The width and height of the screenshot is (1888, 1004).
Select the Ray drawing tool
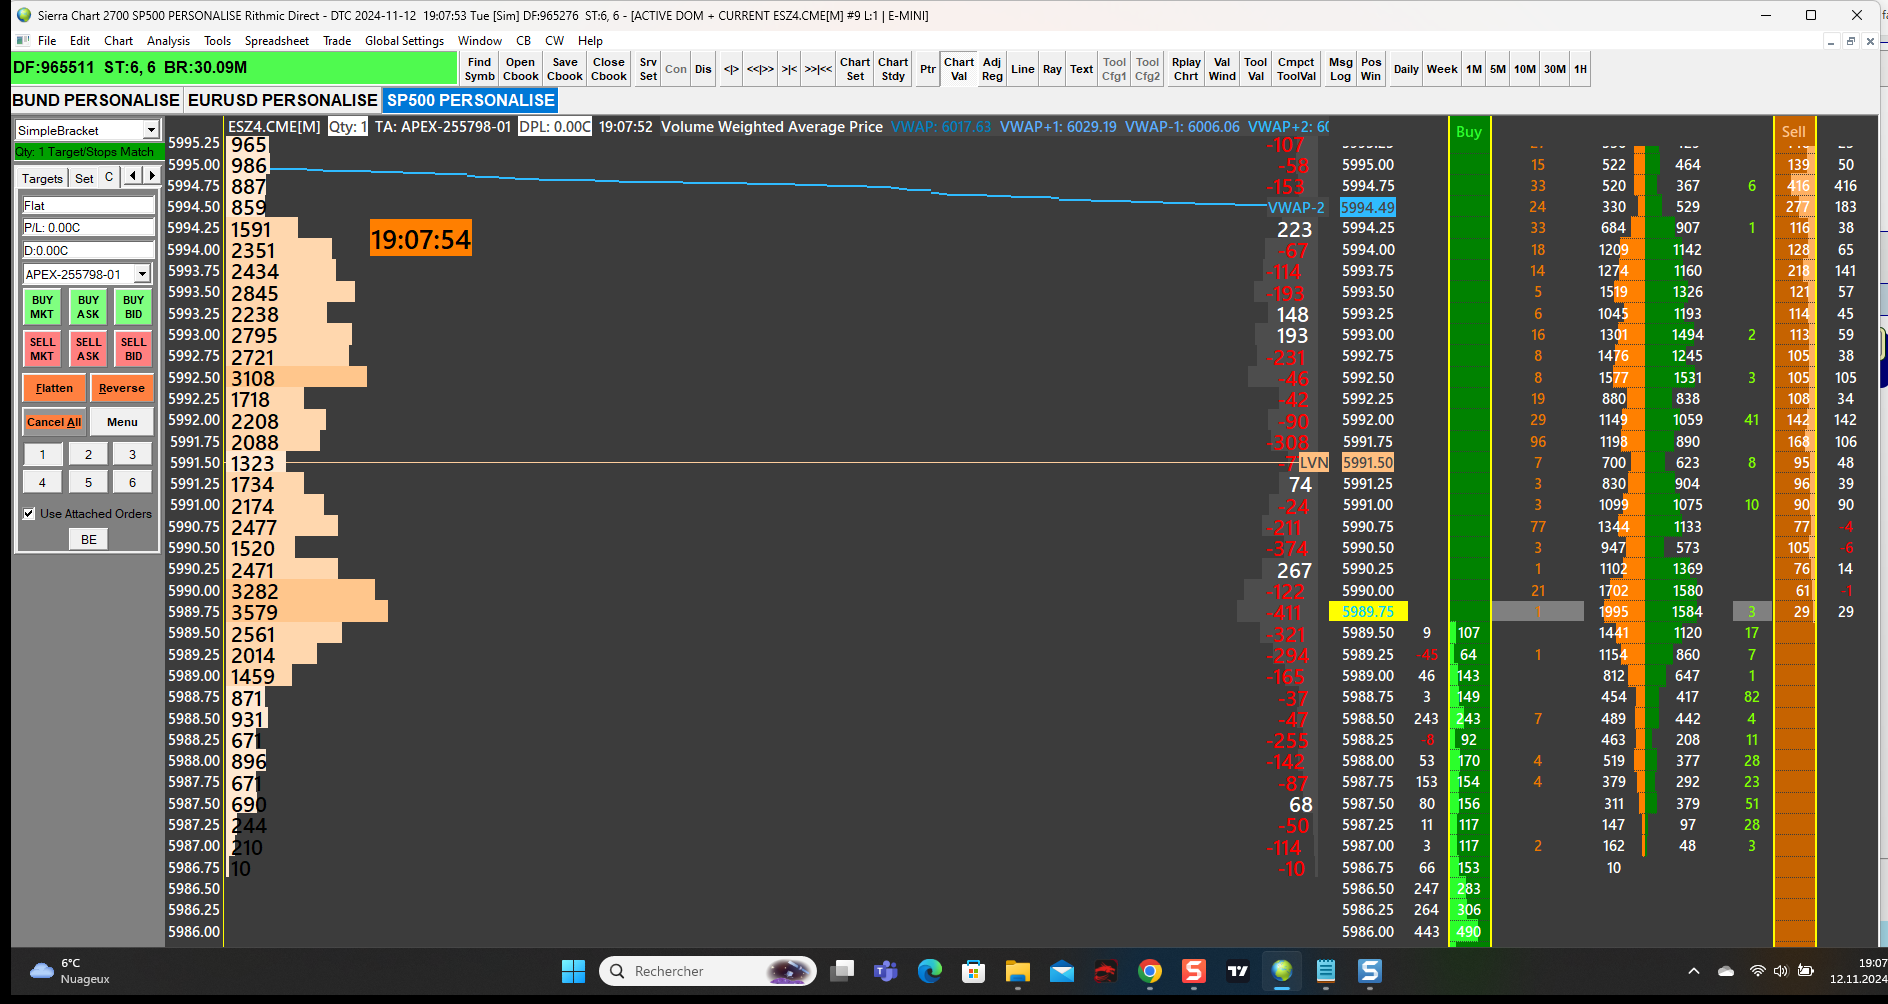(1052, 69)
